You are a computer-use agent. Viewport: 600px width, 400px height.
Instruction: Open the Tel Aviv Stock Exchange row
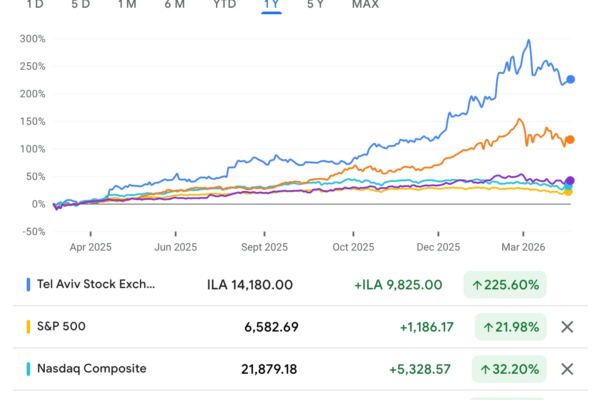click(300, 284)
